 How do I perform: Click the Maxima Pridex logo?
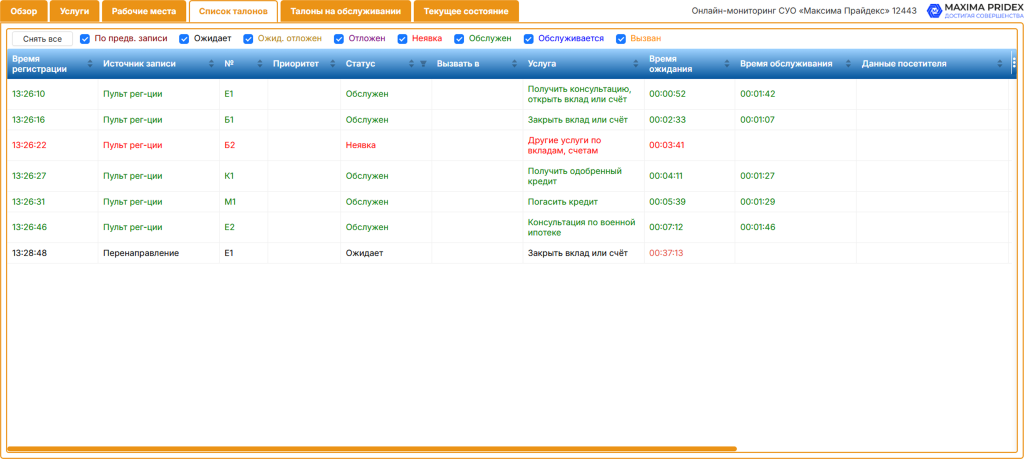coord(974,10)
